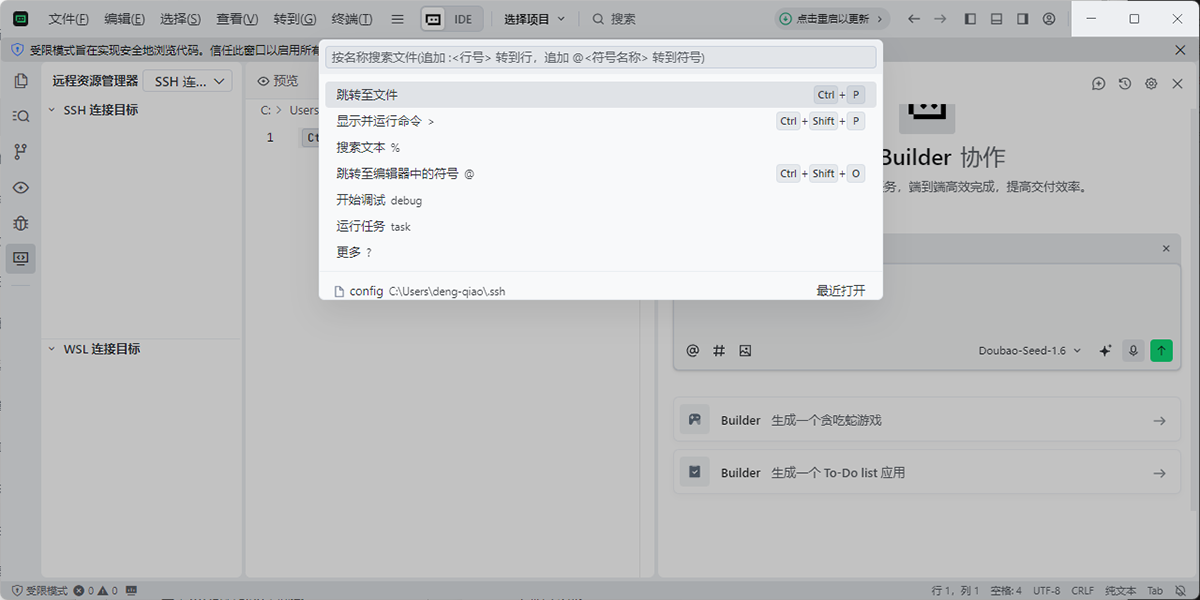Click the voice input microphone icon
The height and width of the screenshot is (600, 1200).
point(1133,351)
